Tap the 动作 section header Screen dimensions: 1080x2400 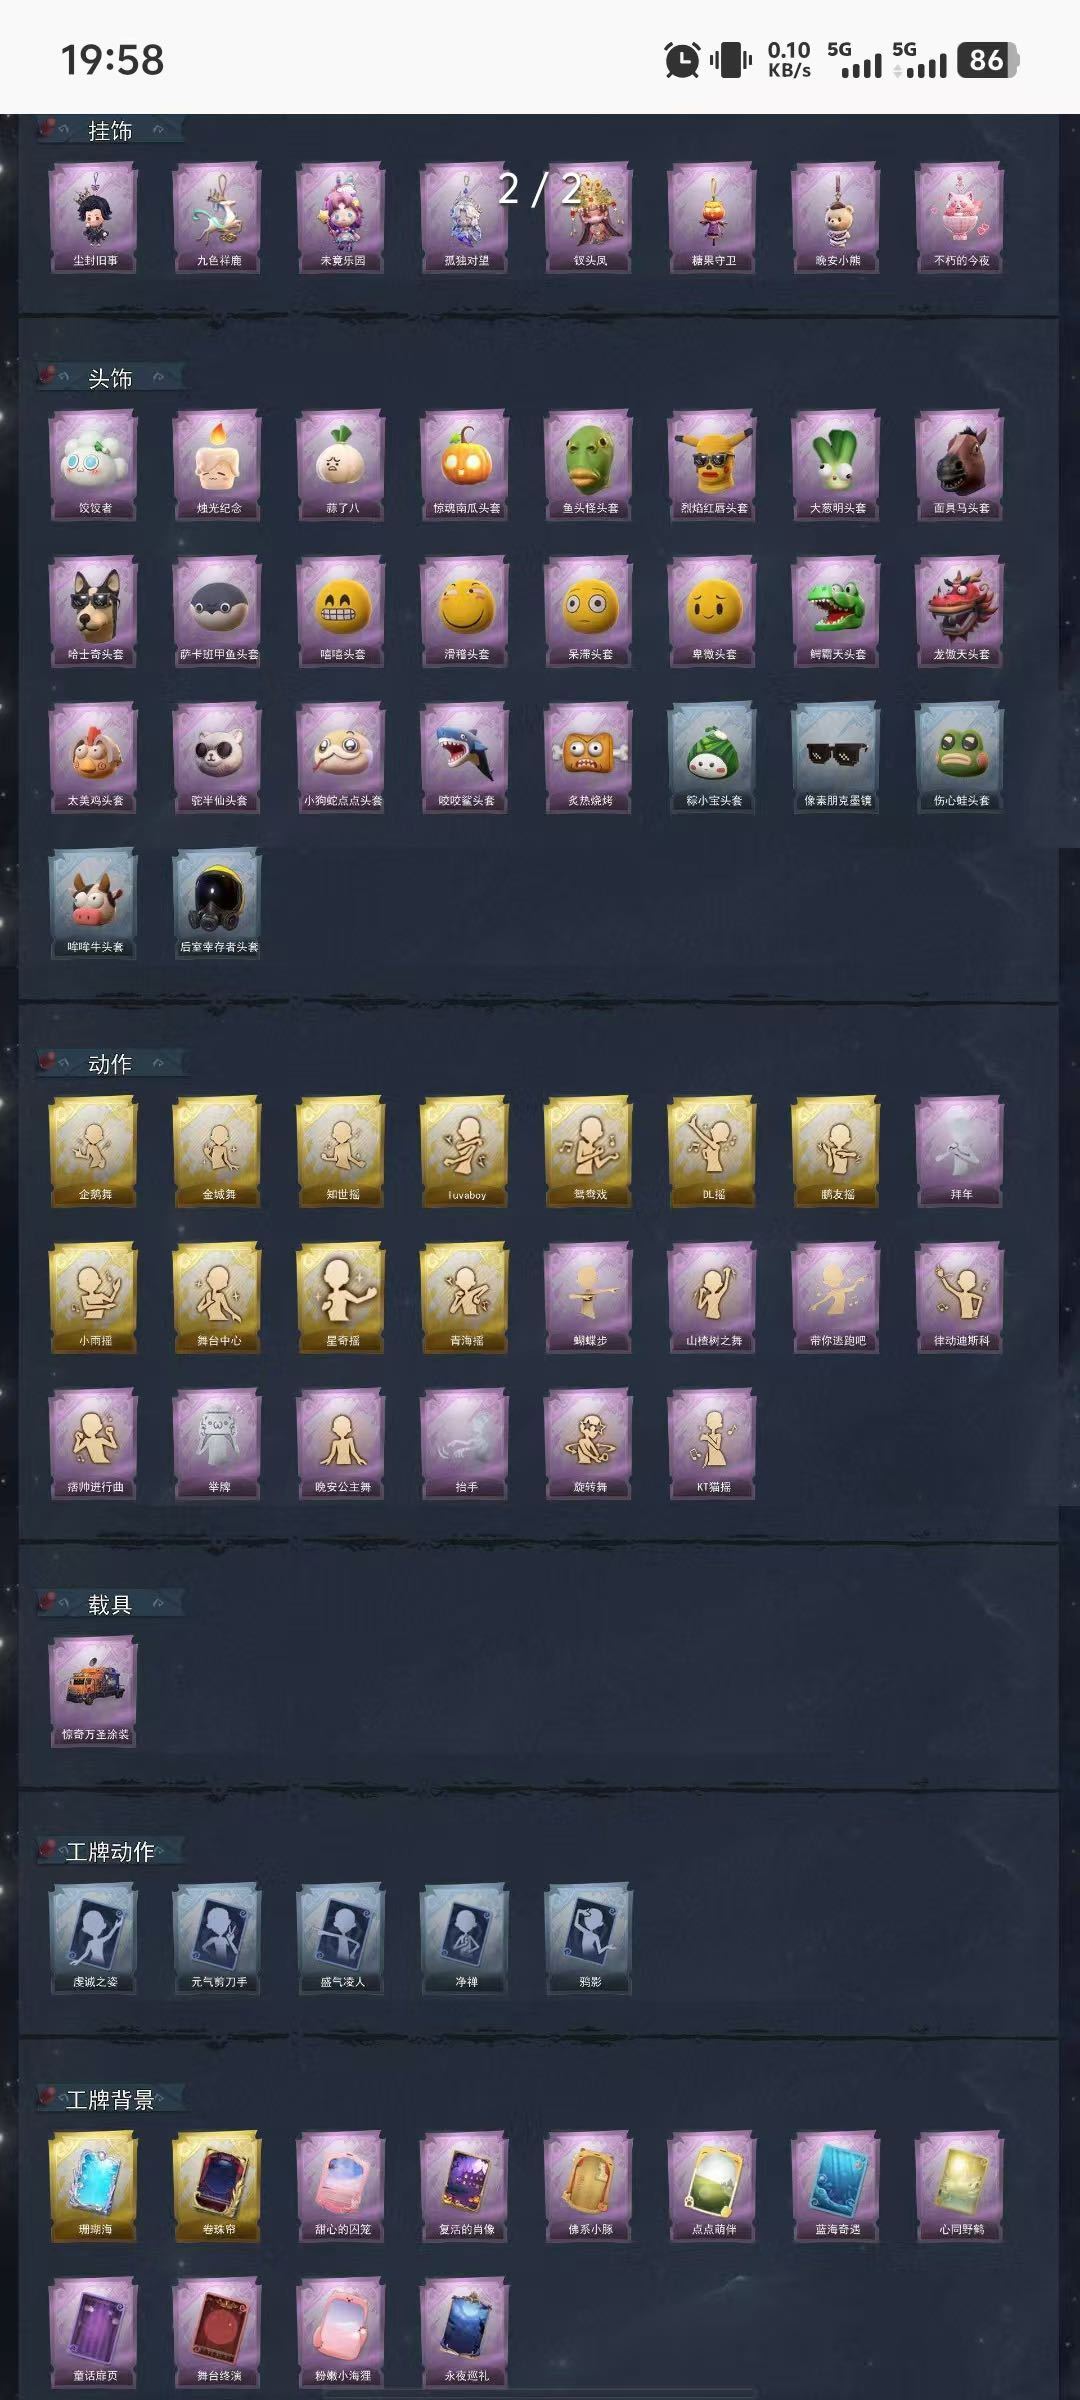(x=110, y=1064)
